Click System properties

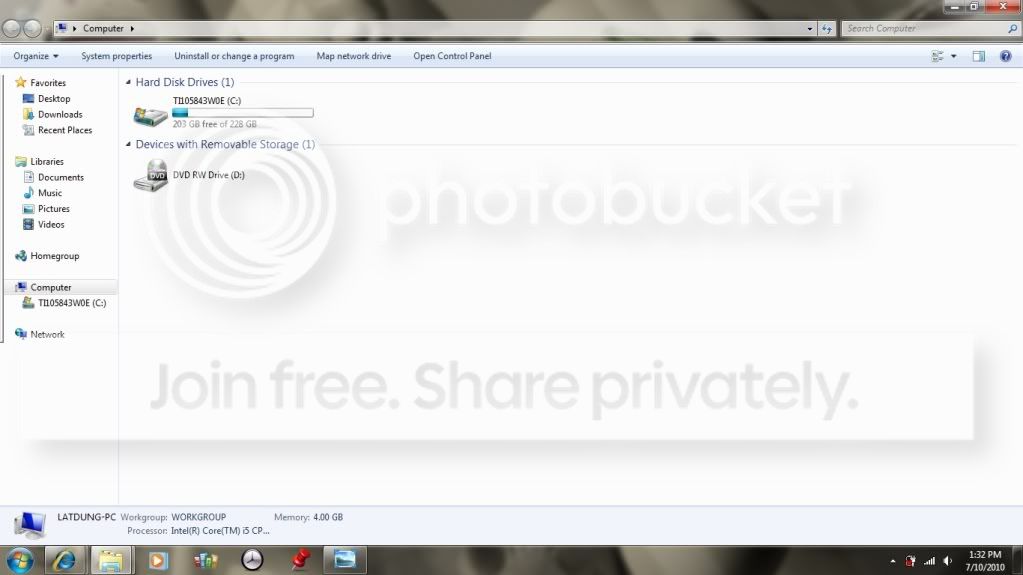point(117,56)
